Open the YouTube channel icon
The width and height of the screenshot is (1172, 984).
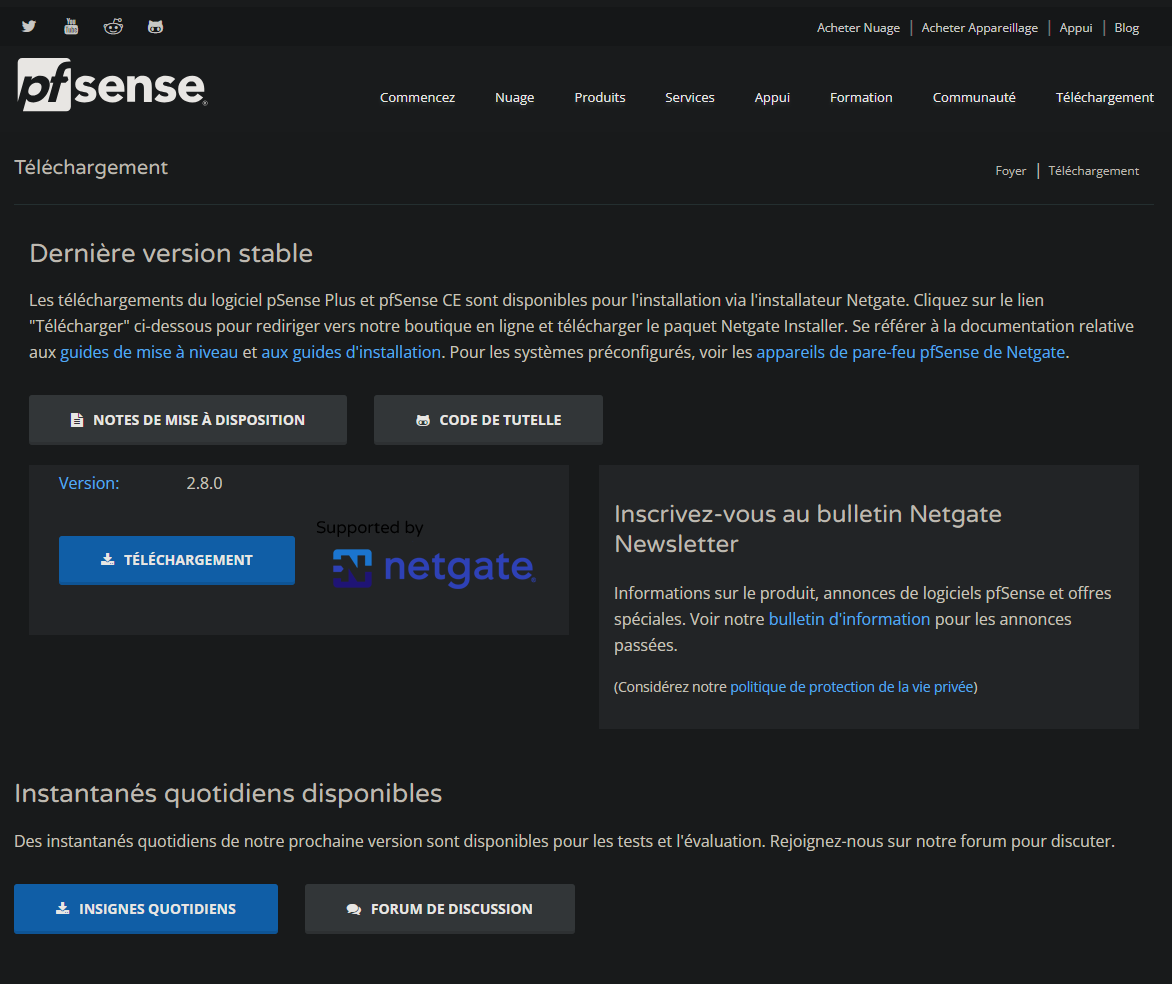(71, 27)
